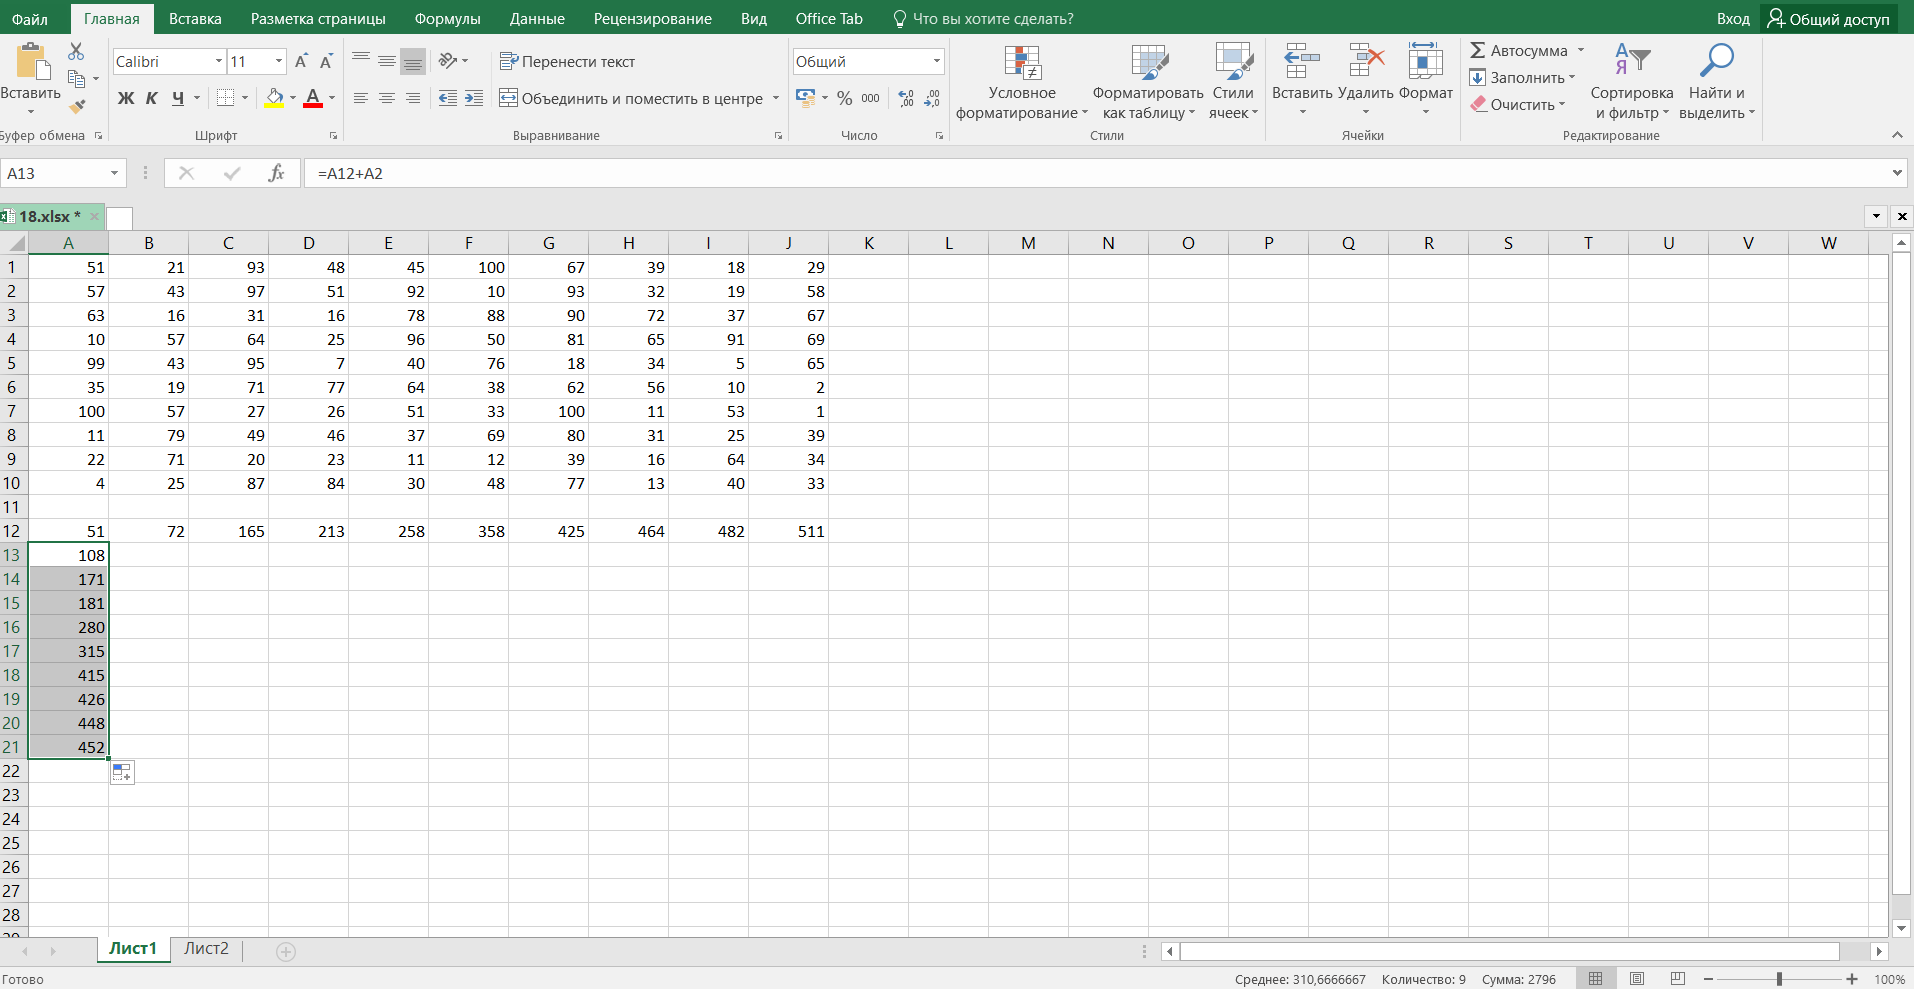Toggle center horizontal alignment
The height and width of the screenshot is (989, 1914).
click(x=387, y=98)
